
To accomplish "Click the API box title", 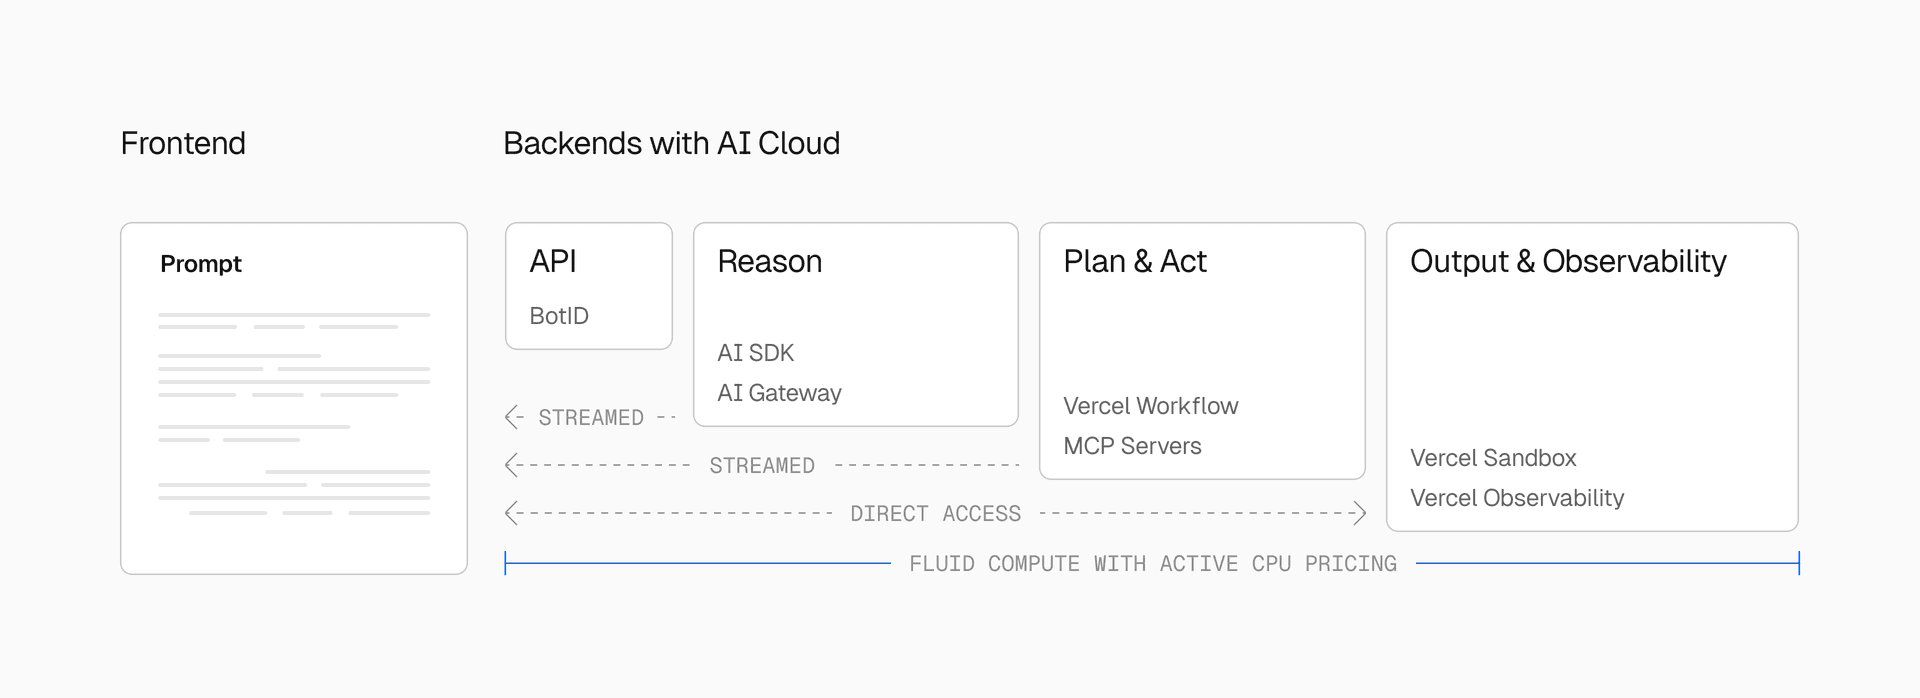I will tap(553, 262).
